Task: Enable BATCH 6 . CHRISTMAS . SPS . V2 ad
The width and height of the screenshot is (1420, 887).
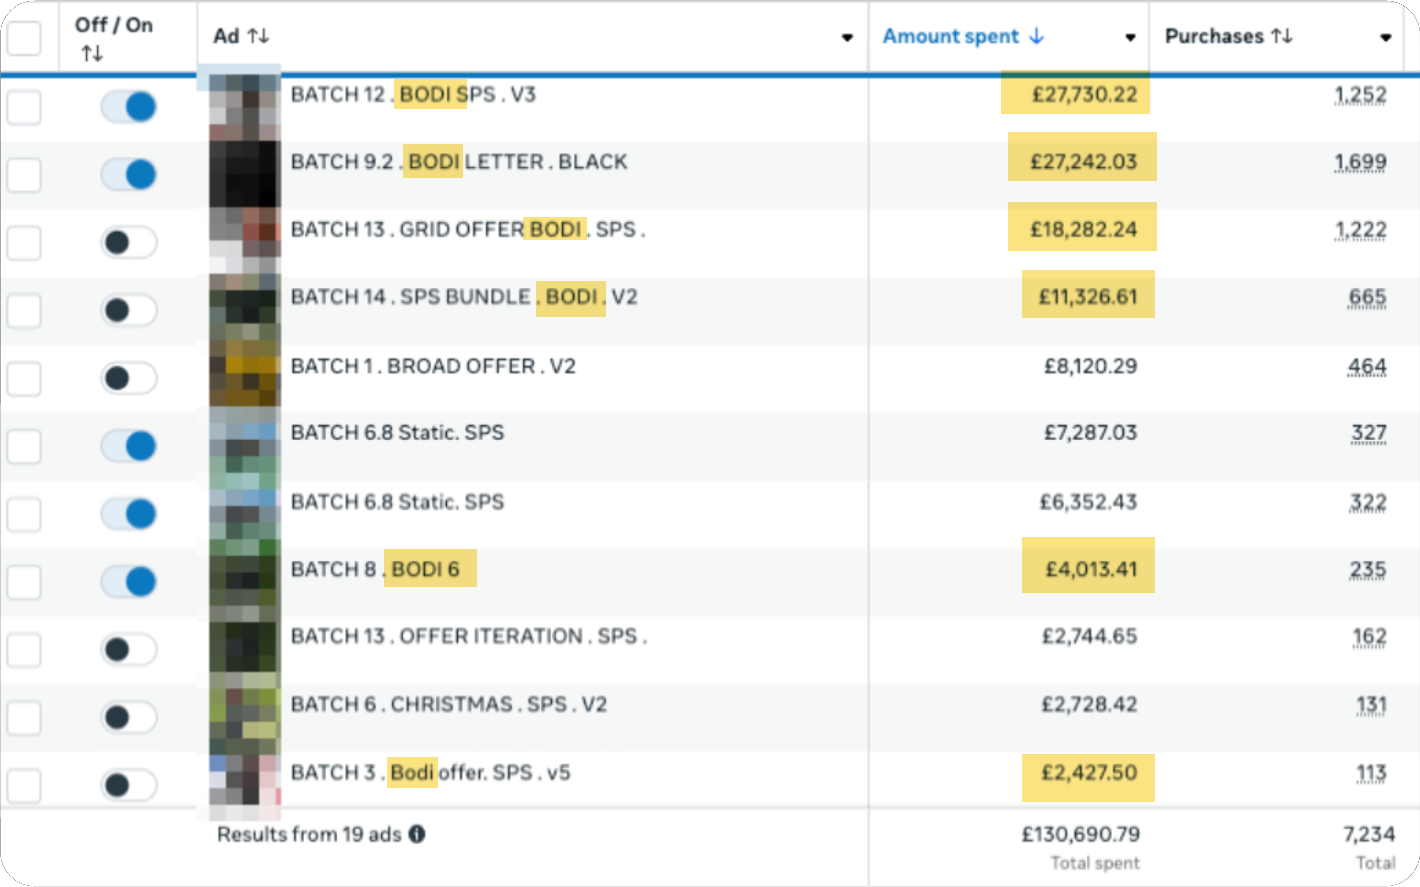Action: coord(129,717)
